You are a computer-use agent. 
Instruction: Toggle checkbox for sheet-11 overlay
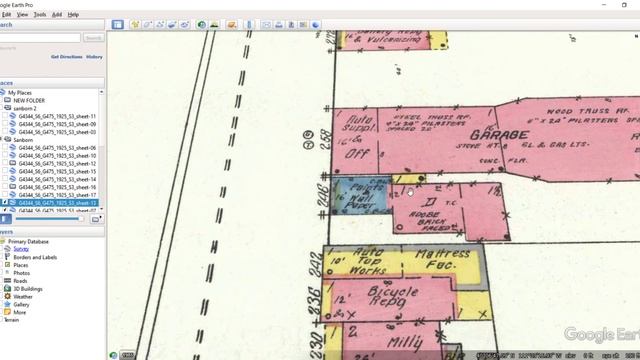click(5, 116)
